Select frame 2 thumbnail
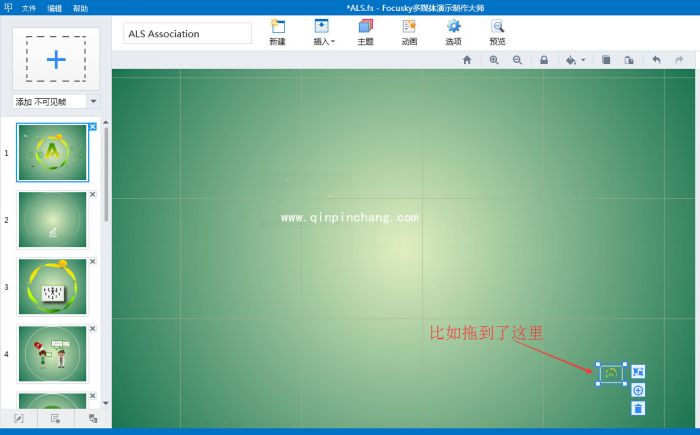Viewport: 700px width, 435px height. pos(52,220)
